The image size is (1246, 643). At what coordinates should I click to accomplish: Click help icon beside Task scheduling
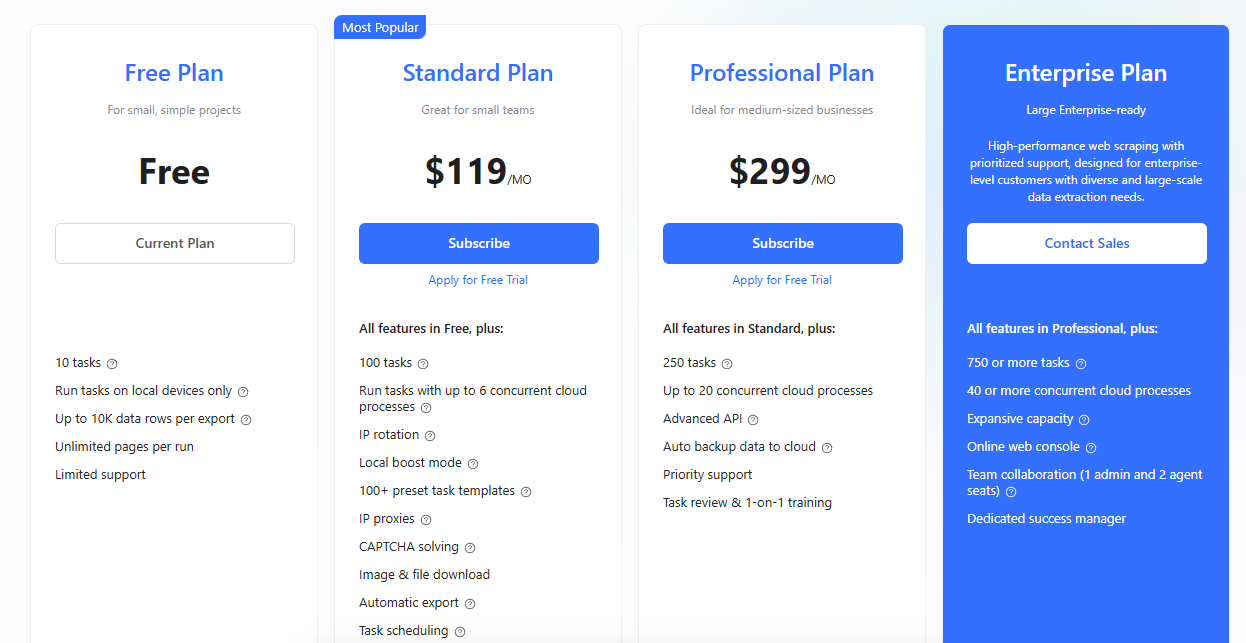[x=460, y=632]
